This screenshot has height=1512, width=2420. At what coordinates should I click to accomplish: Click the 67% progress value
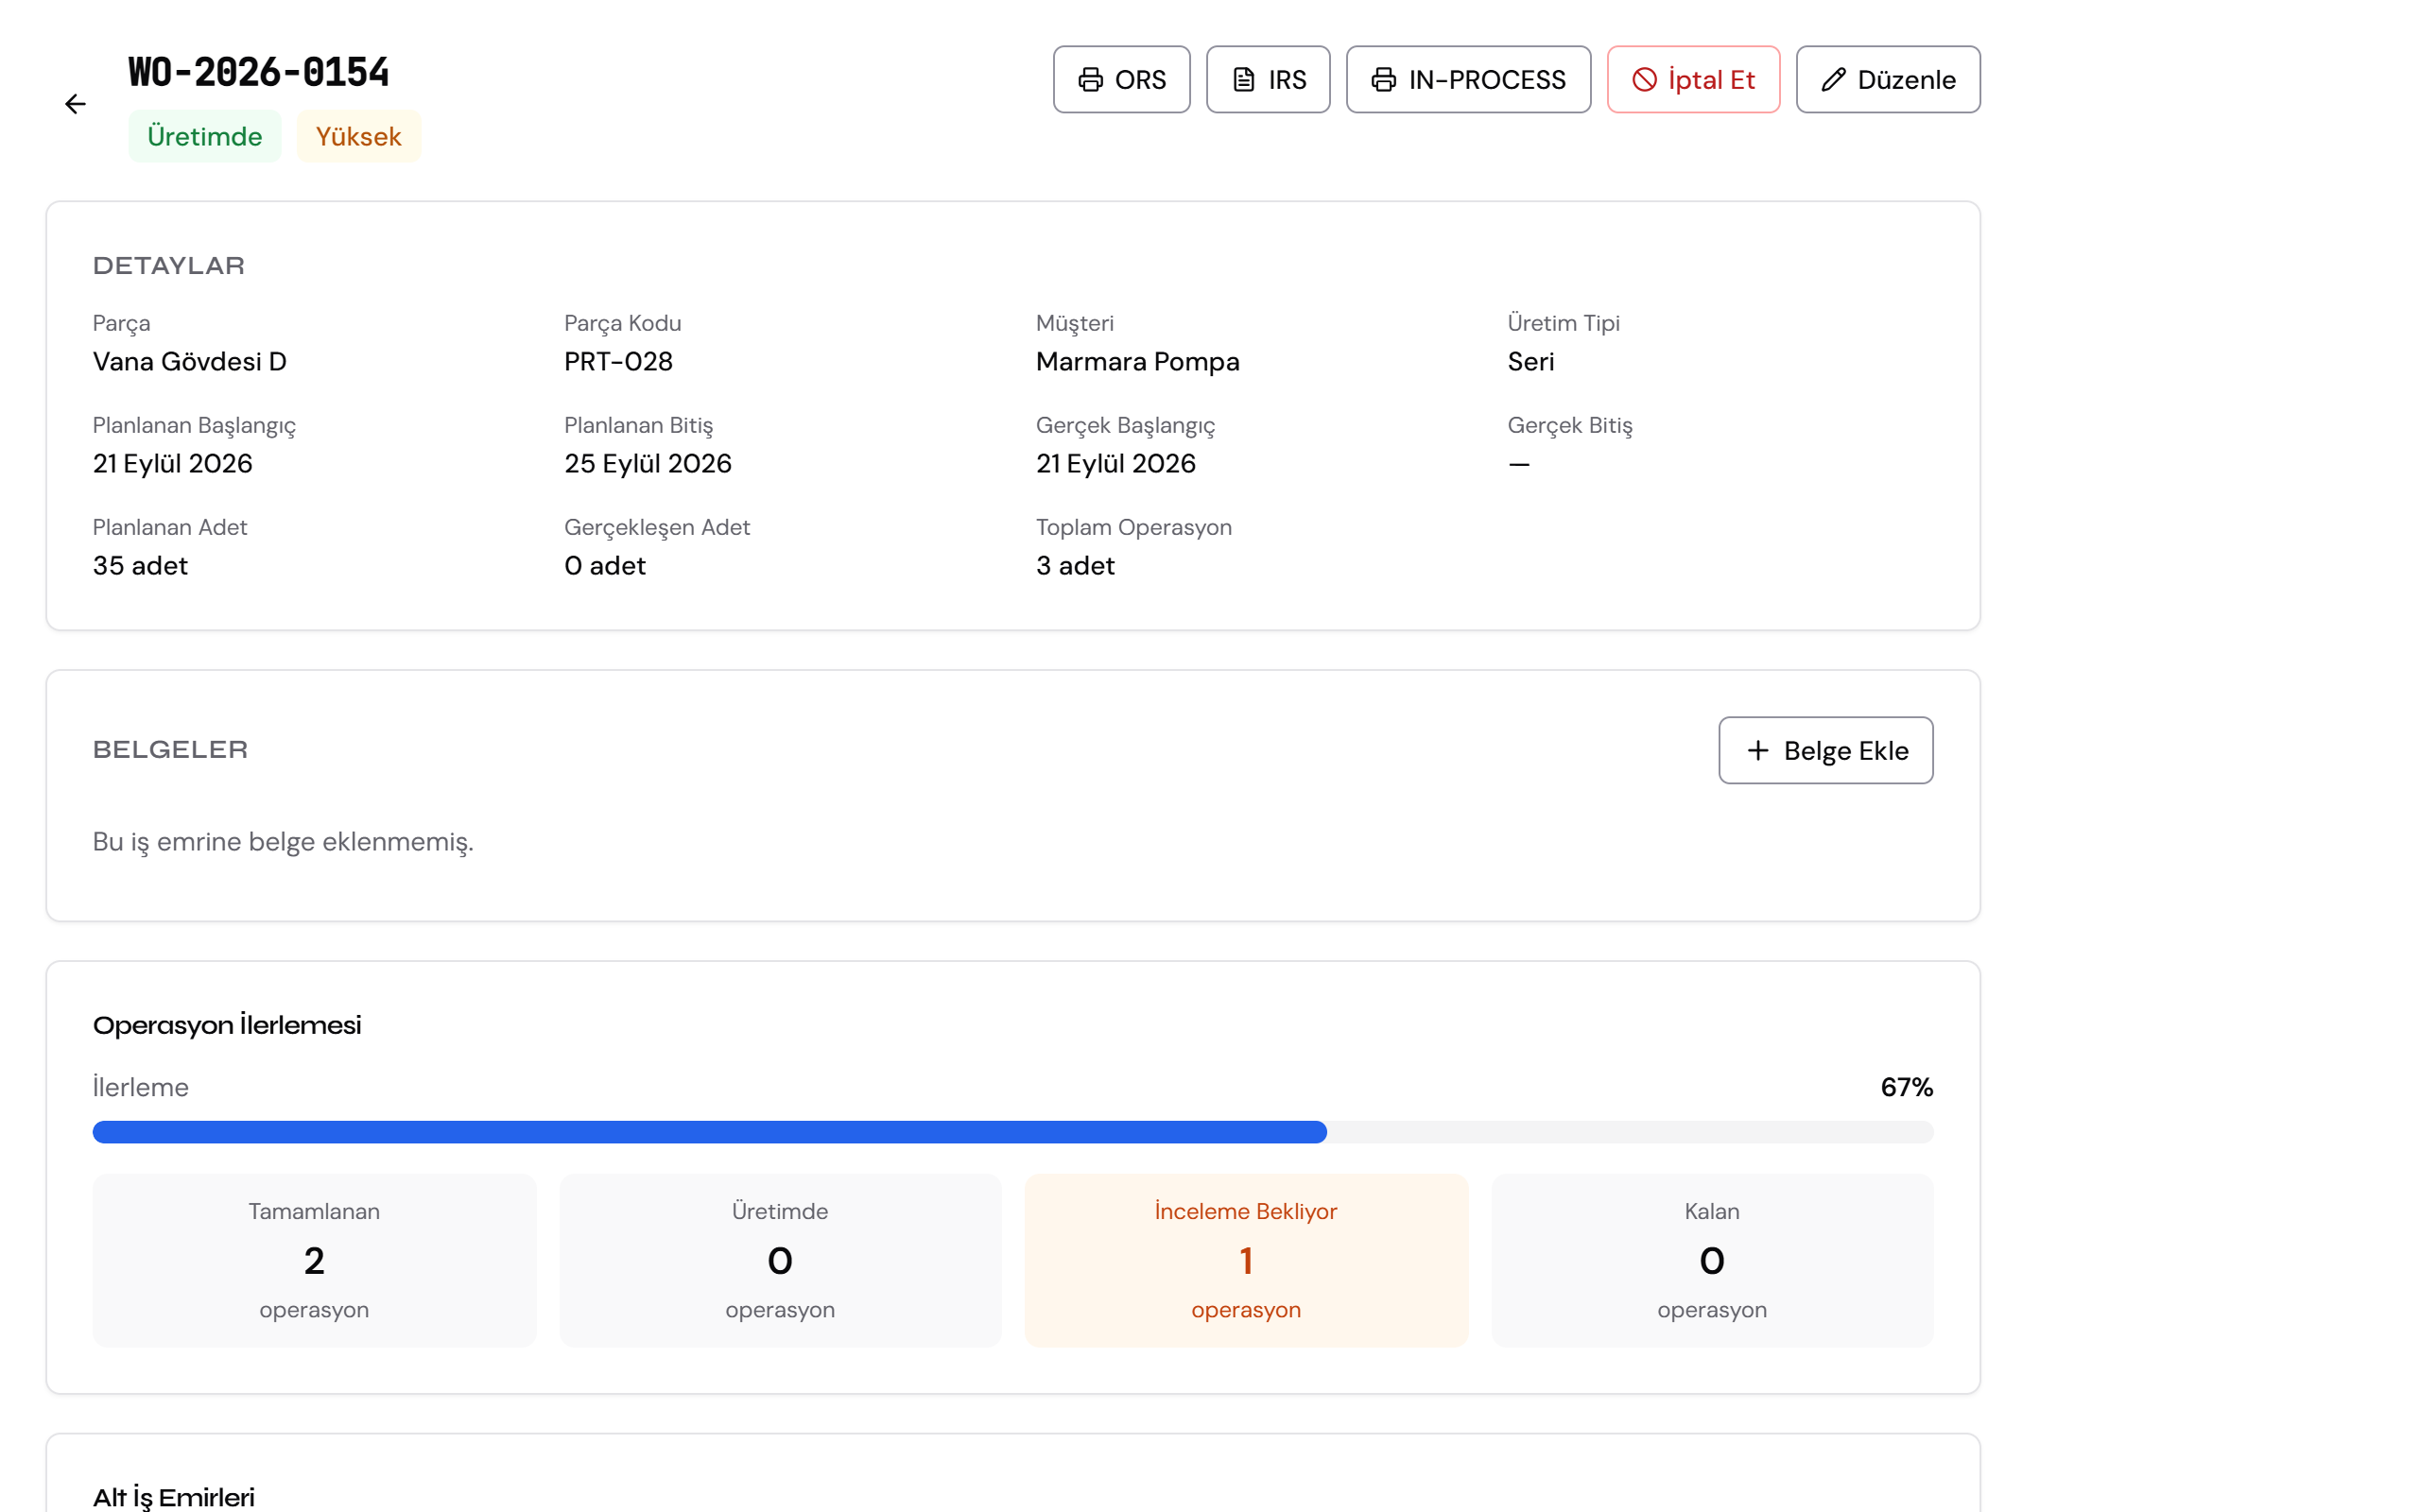point(1906,1087)
